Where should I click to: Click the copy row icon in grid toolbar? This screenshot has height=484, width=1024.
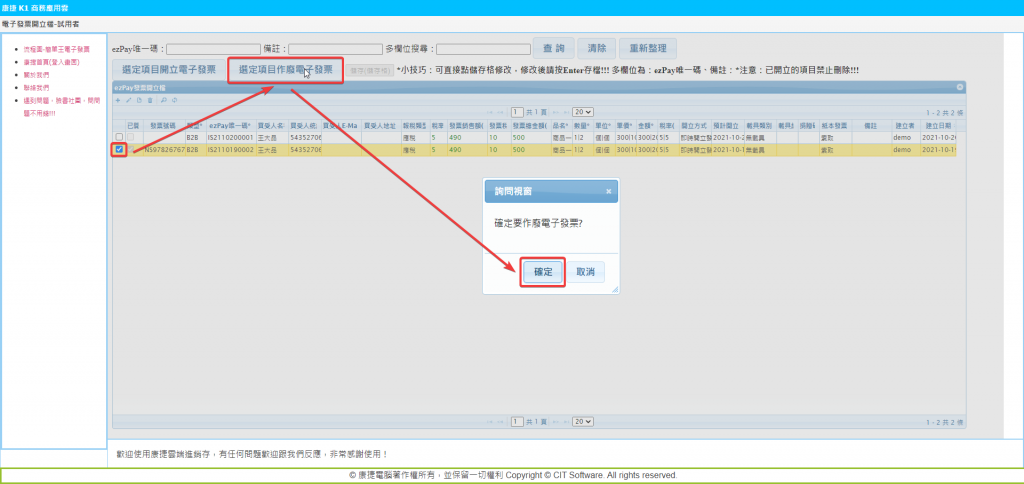pos(139,100)
